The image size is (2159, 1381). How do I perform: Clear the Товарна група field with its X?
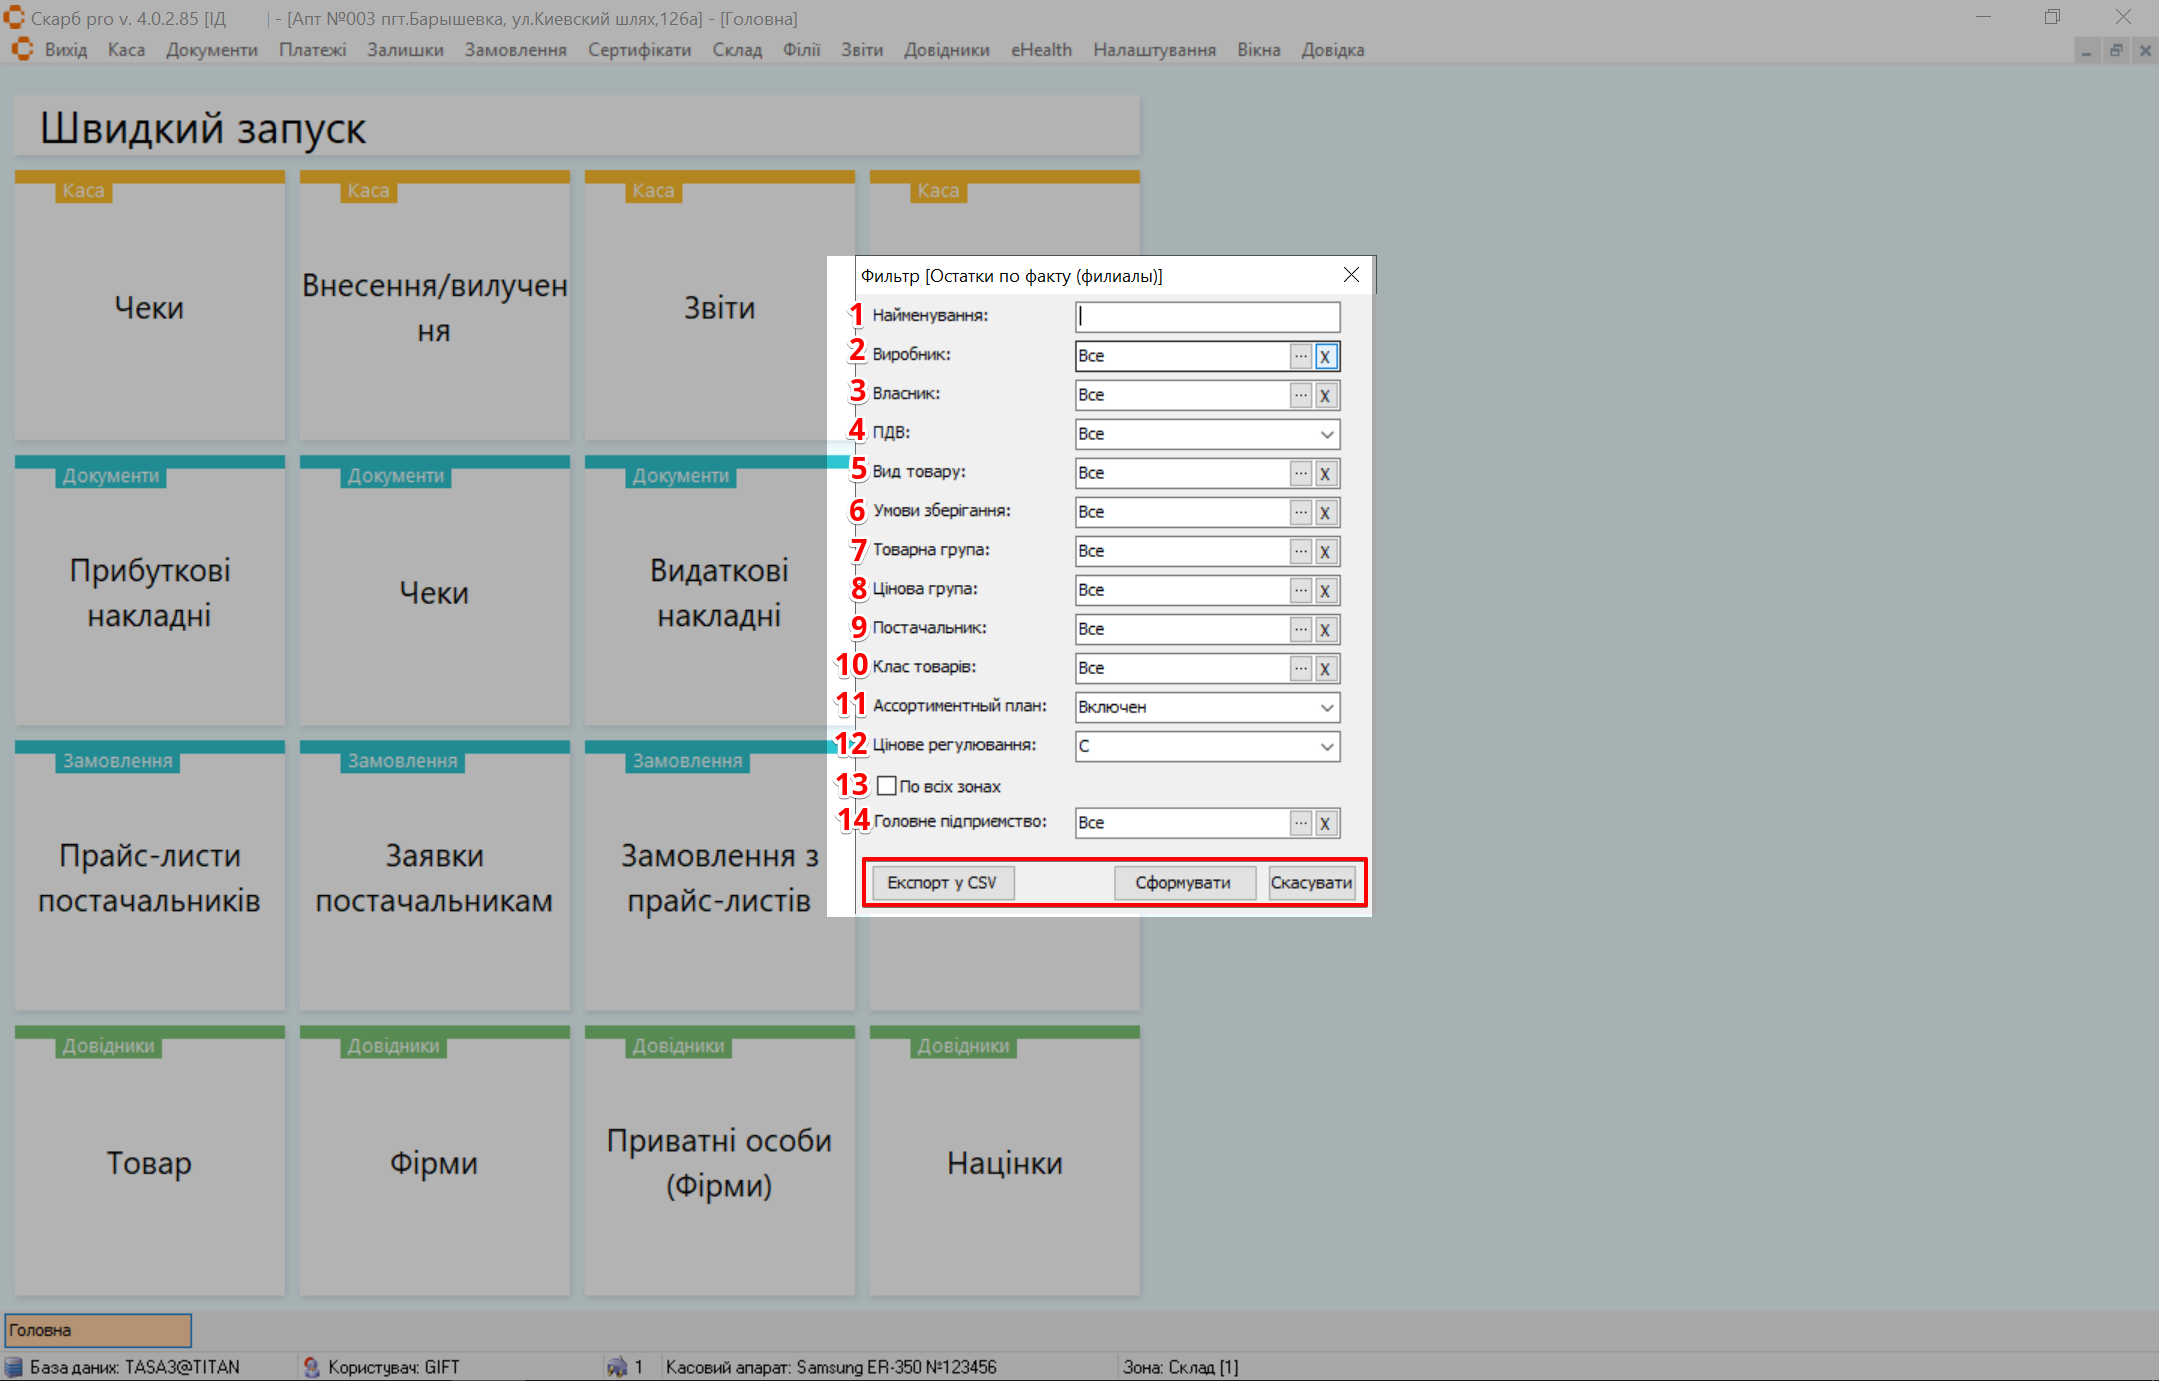pyautogui.click(x=1325, y=551)
